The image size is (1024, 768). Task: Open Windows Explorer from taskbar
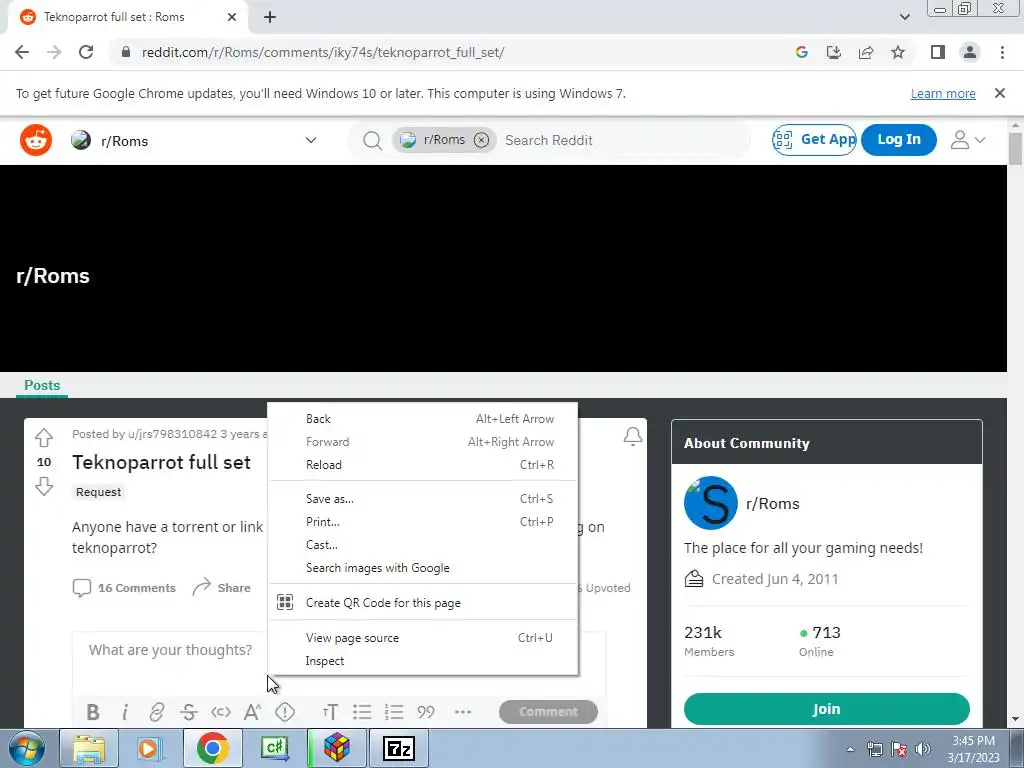(89, 749)
